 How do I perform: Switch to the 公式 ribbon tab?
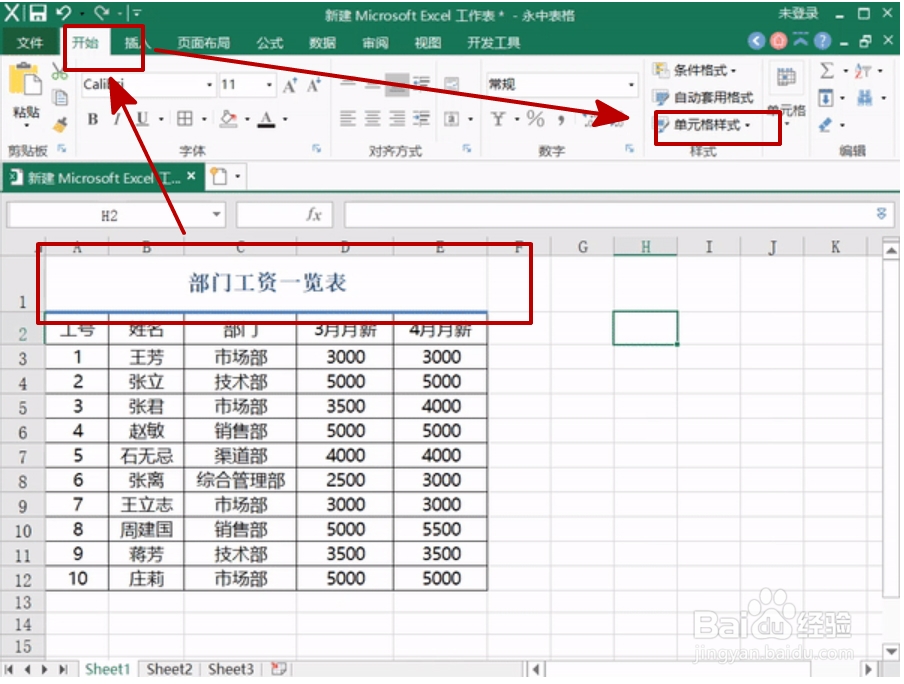pyautogui.click(x=268, y=42)
